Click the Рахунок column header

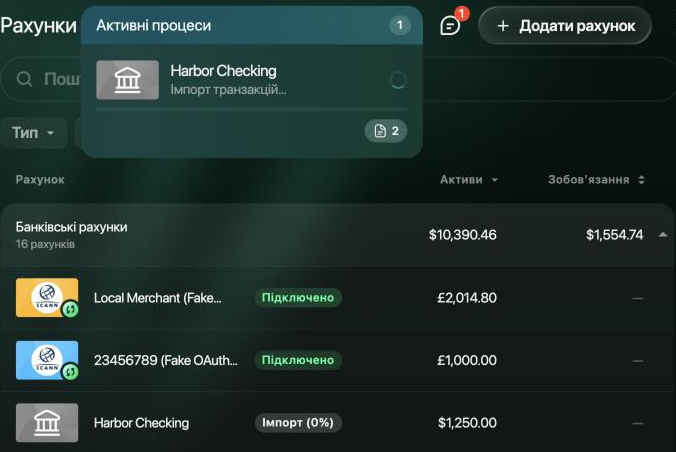pos(40,180)
